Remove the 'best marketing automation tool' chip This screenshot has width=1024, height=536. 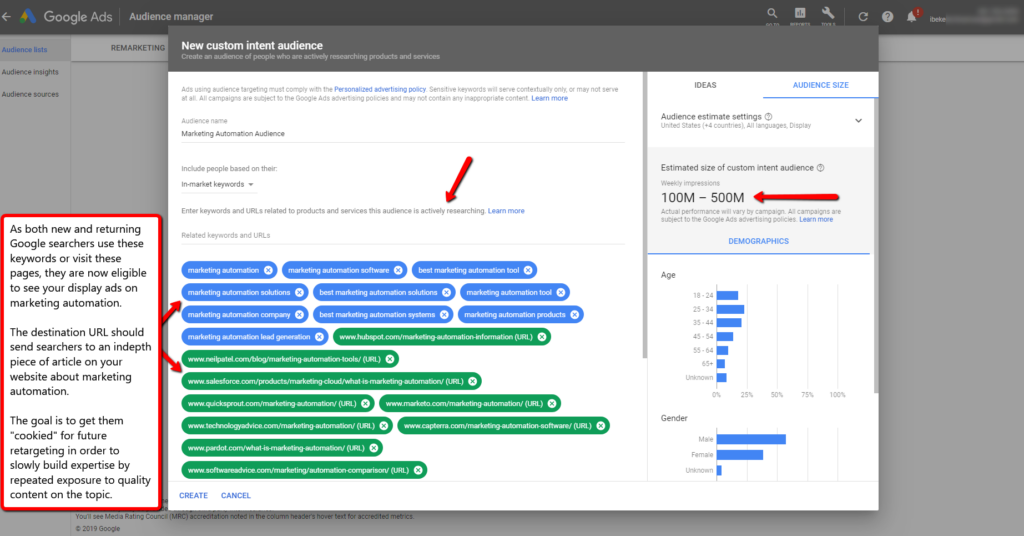[x=528, y=270]
